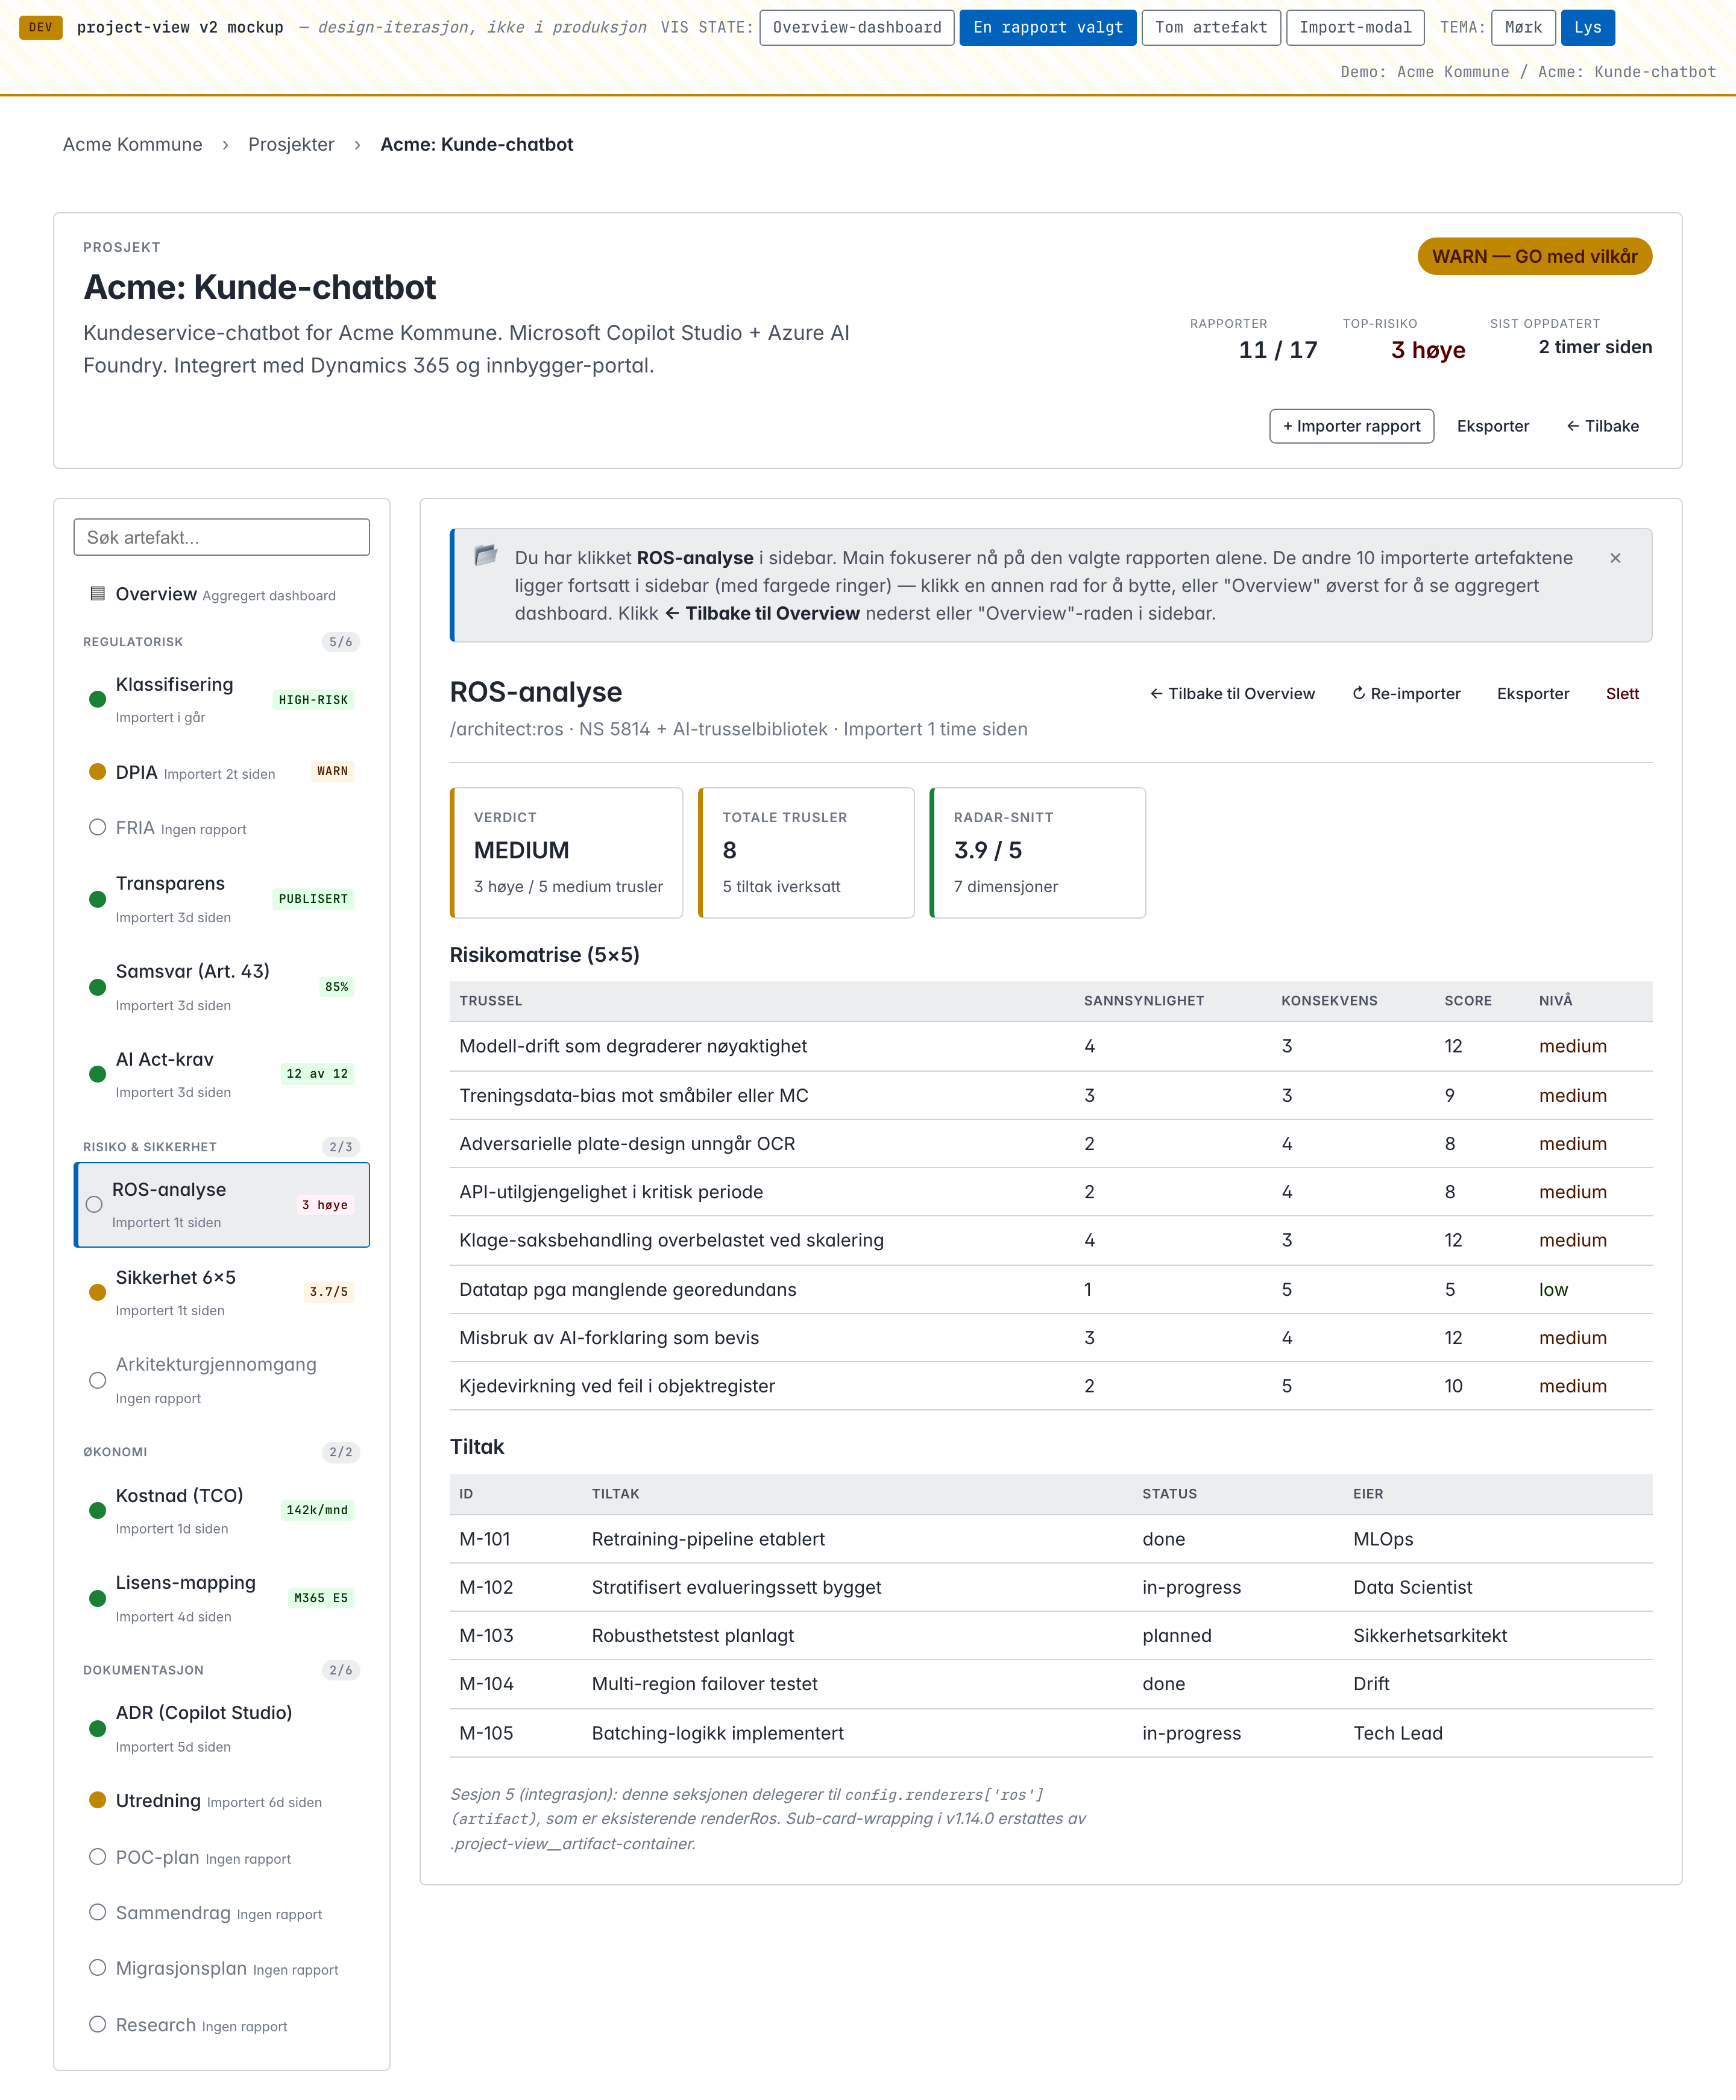Screen dimensions: 1736x2100
Task: Click the WARN badge on DPIA
Action: coord(332,771)
